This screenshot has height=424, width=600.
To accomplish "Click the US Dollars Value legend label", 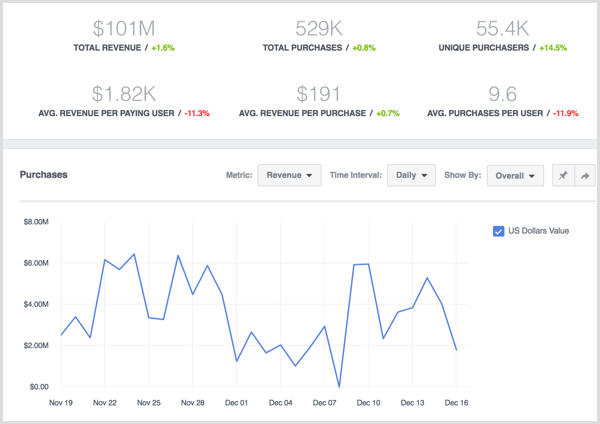I will 538,231.
